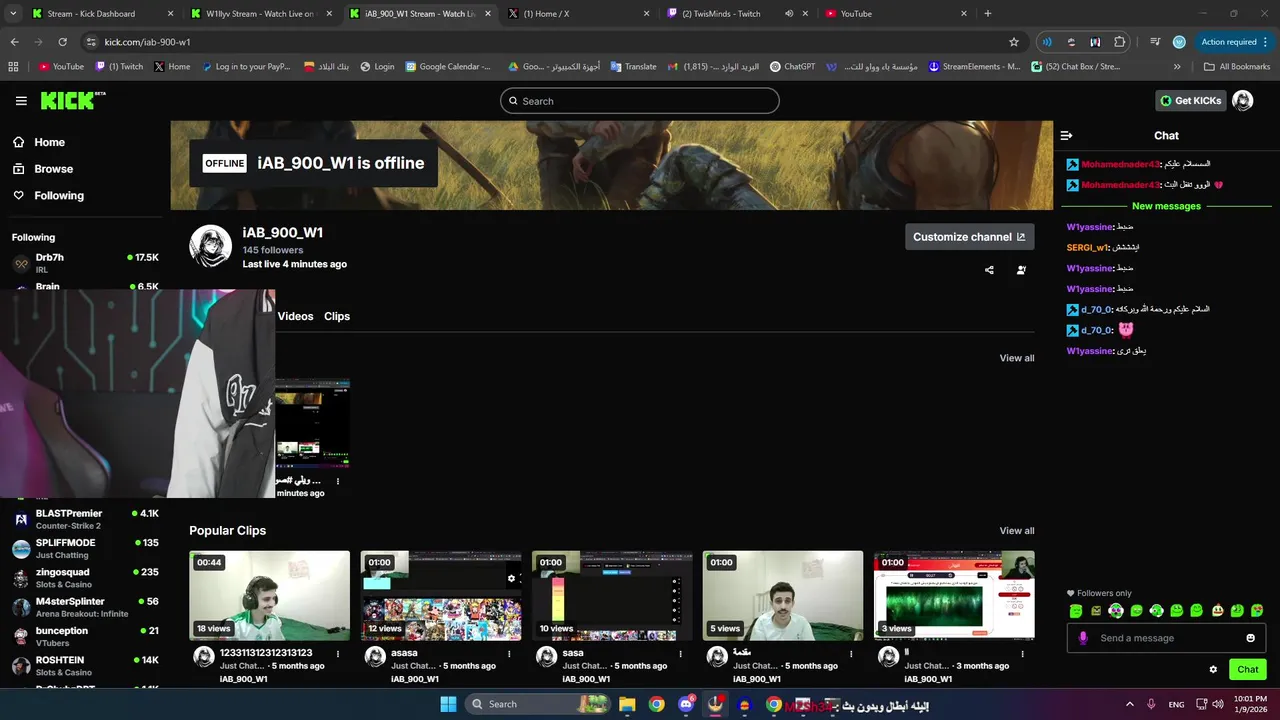Screen dimensions: 1280x720
Task: Click the Send a message field
Action: tap(1166, 638)
